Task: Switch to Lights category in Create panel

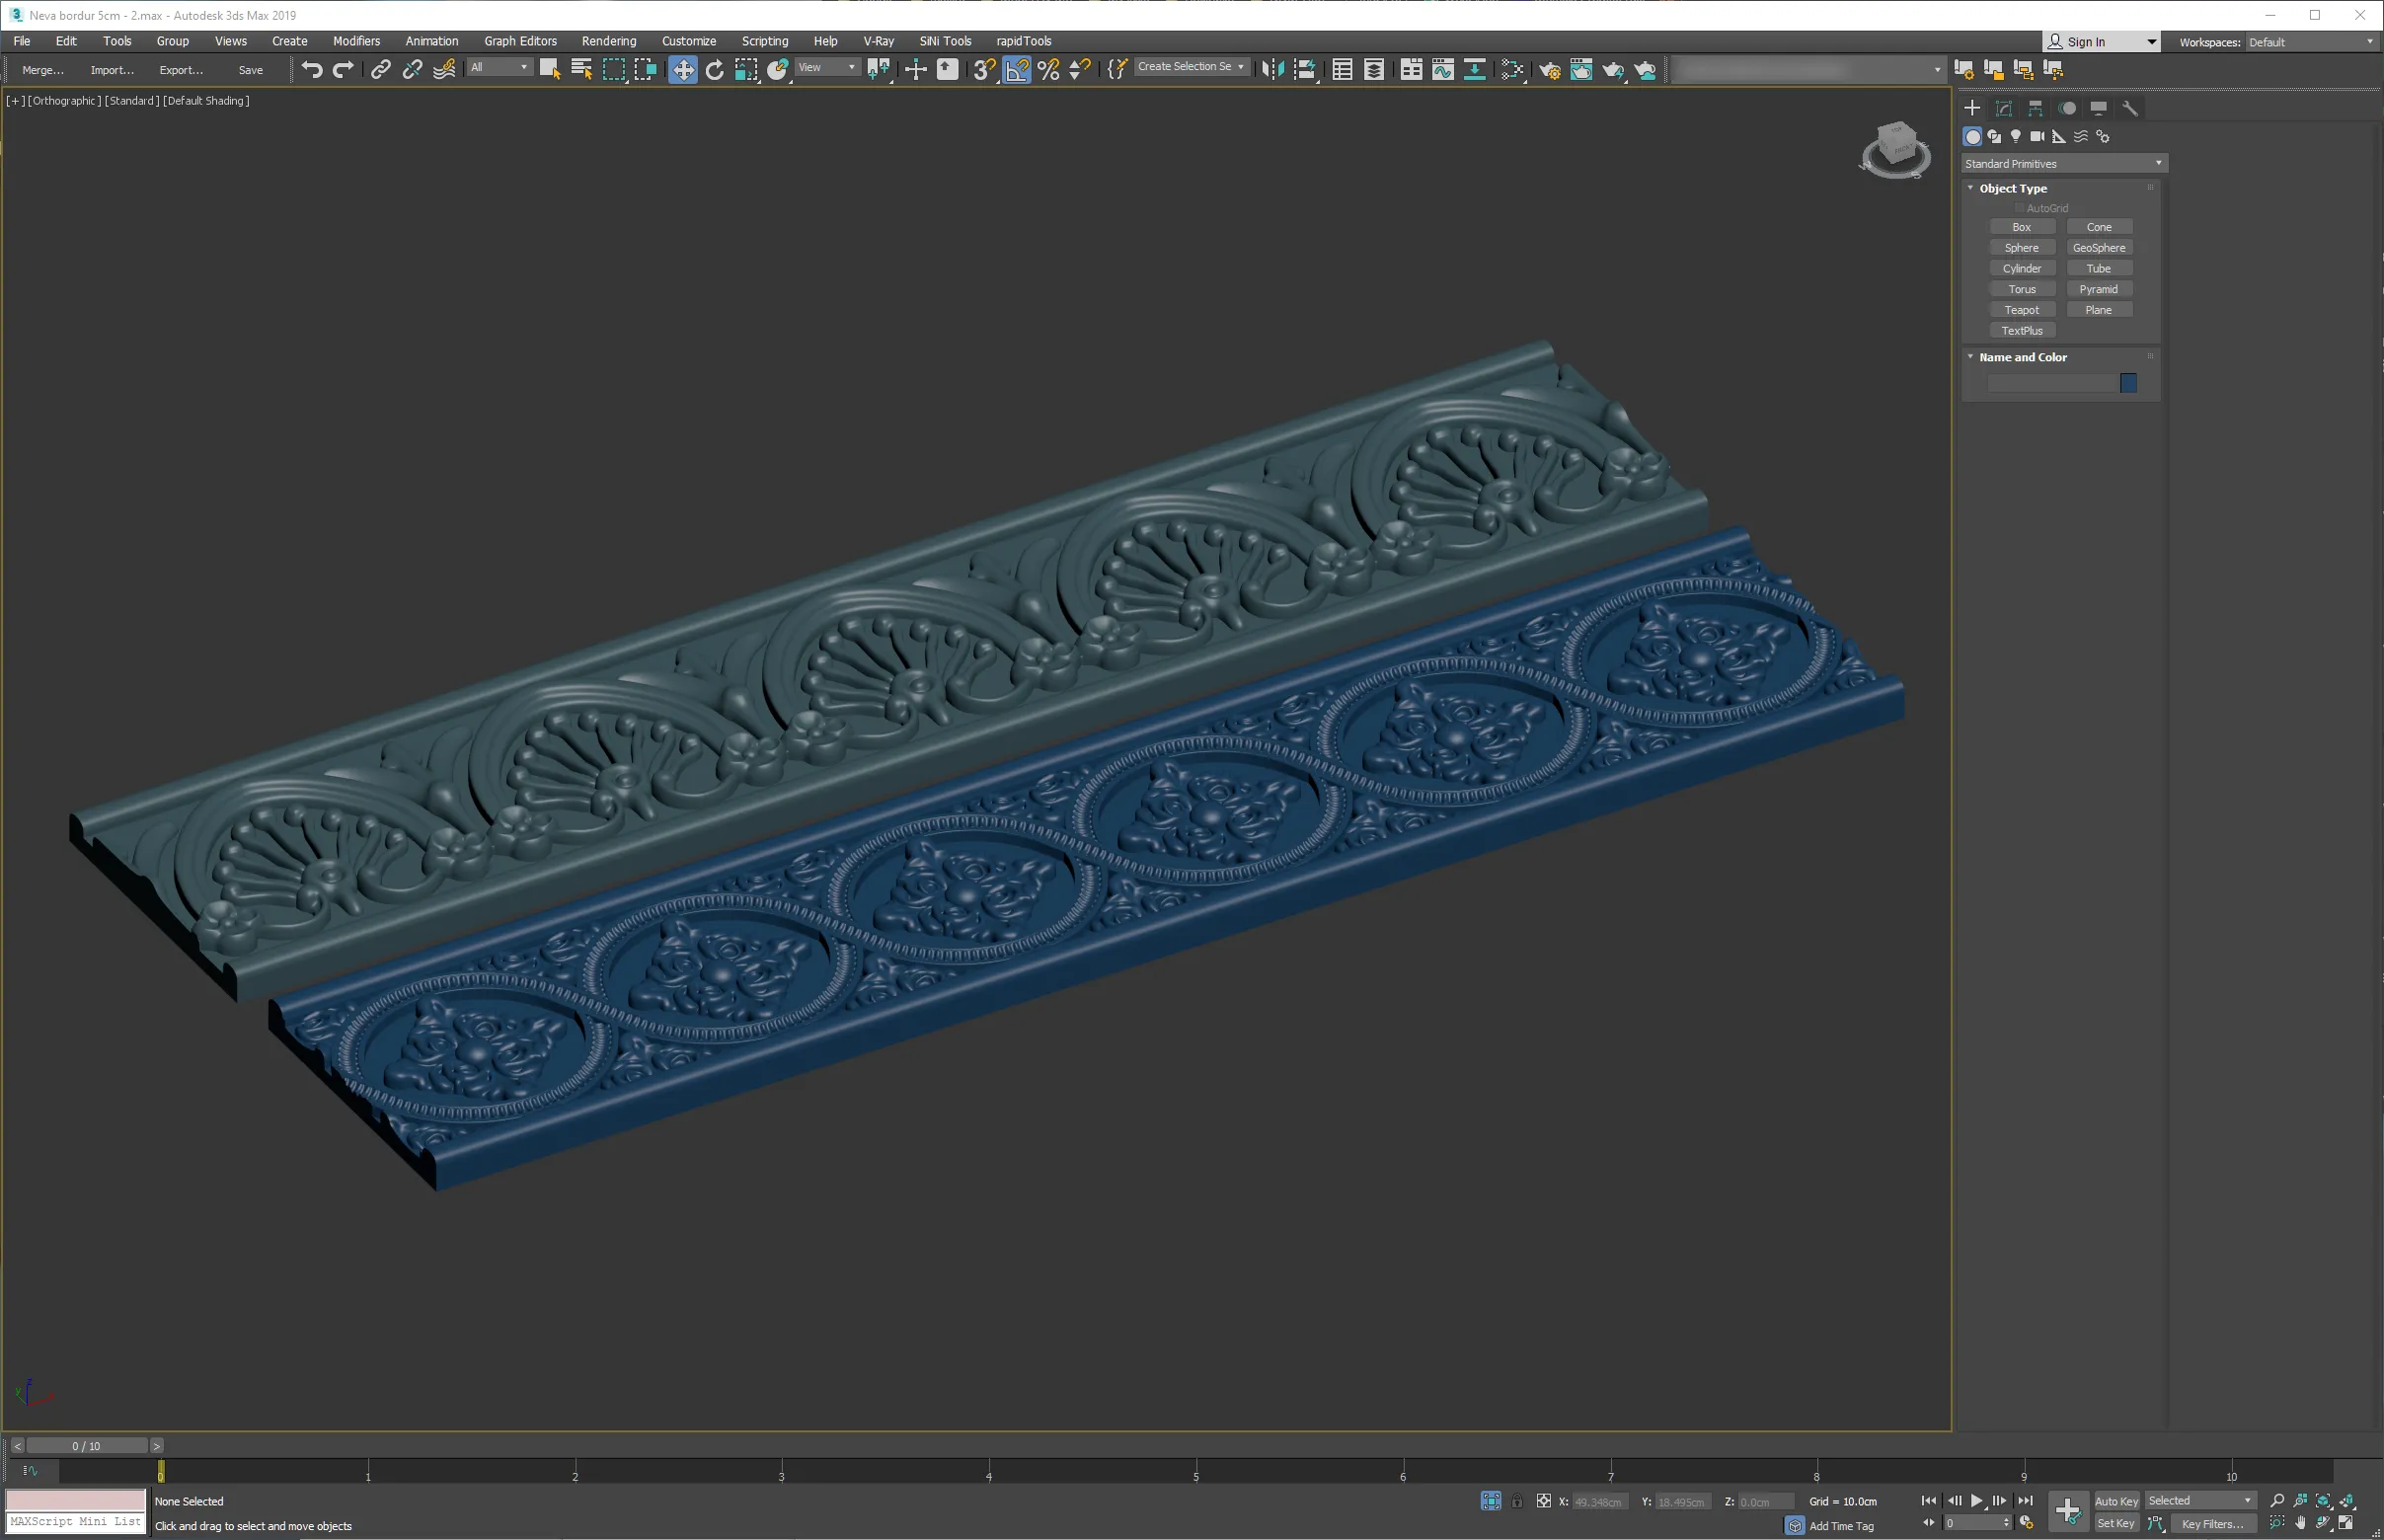Action: (2015, 136)
